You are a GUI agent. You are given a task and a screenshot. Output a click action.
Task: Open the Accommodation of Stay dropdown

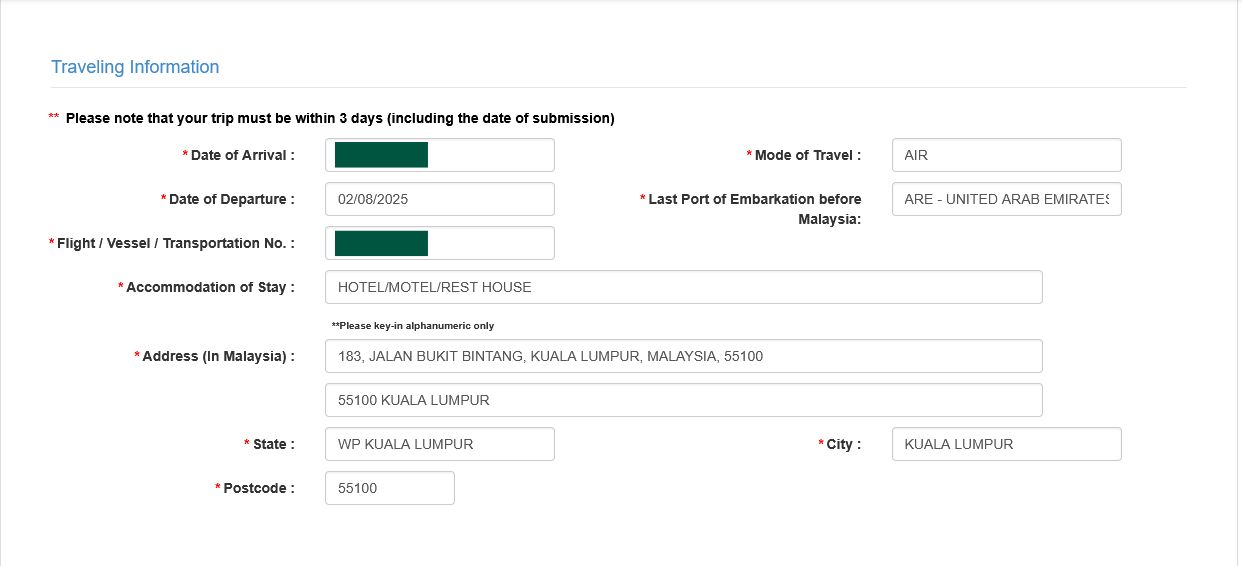point(683,287)
